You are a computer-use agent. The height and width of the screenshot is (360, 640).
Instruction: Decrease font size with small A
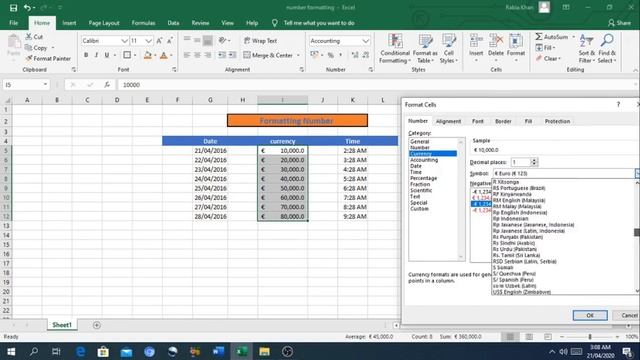tap(170, 40)
